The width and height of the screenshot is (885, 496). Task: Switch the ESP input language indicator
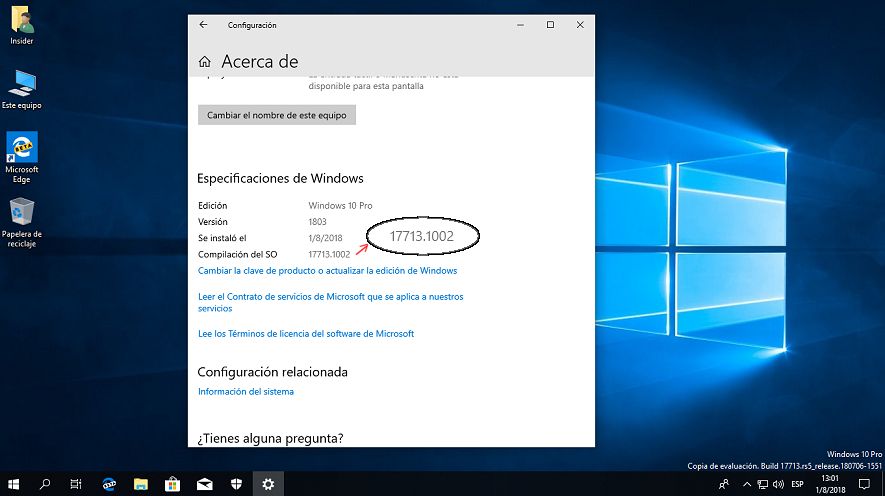(798, 484)
